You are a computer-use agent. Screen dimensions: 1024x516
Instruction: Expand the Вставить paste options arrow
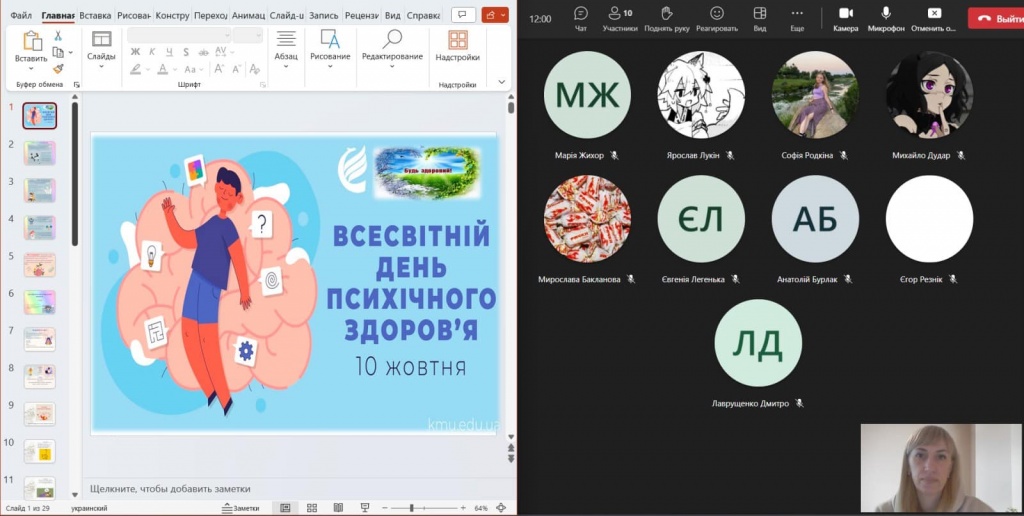[31, 69]
